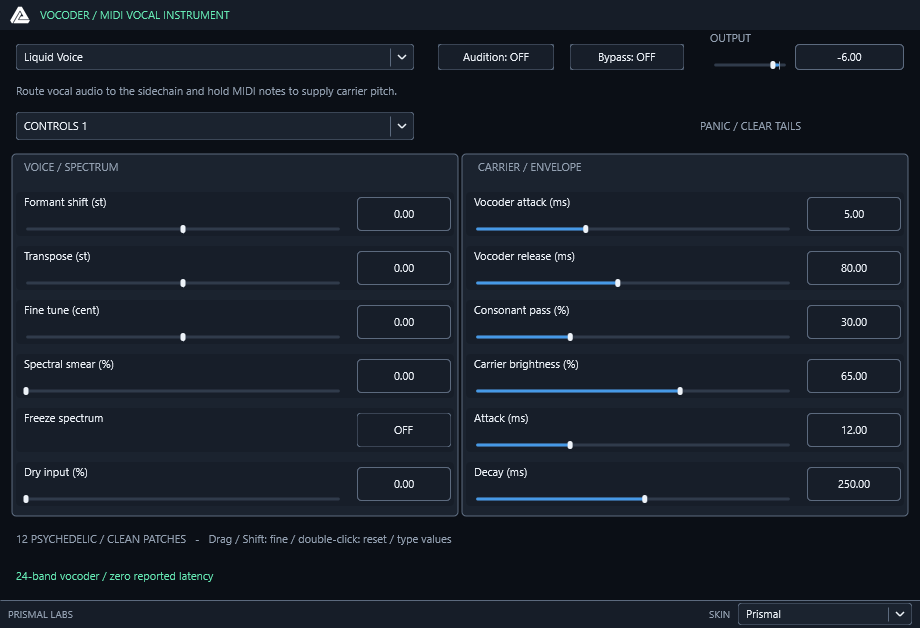Click the Fine tune slider handle

(x=183, y=337)
